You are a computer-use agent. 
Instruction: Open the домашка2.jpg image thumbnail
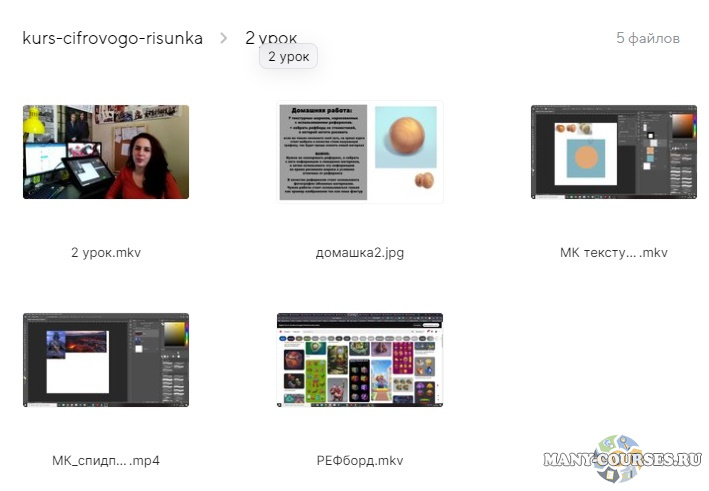coord(359,152)
